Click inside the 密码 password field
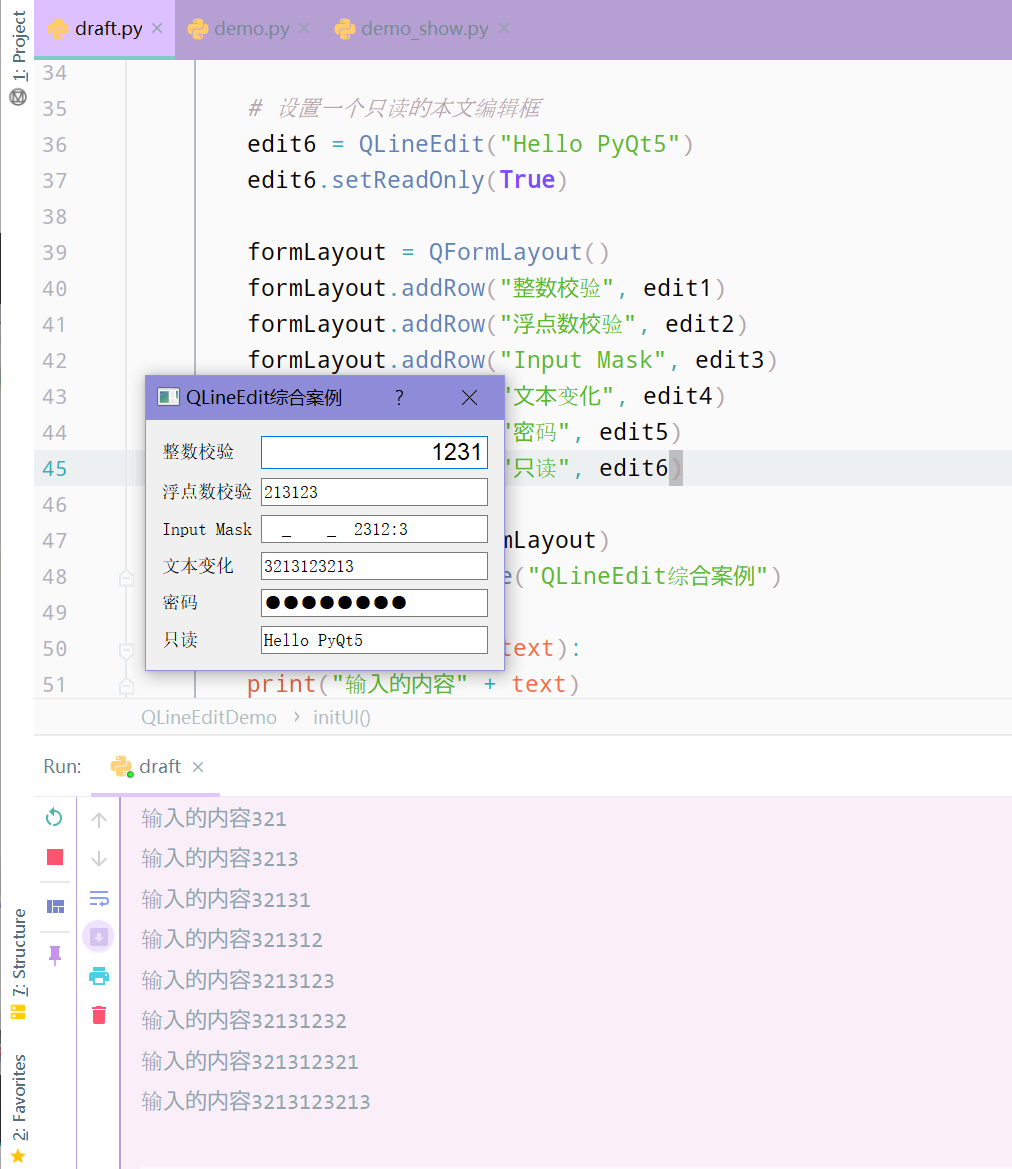Screen dimensions: 1012x1169 coord(373,602)
